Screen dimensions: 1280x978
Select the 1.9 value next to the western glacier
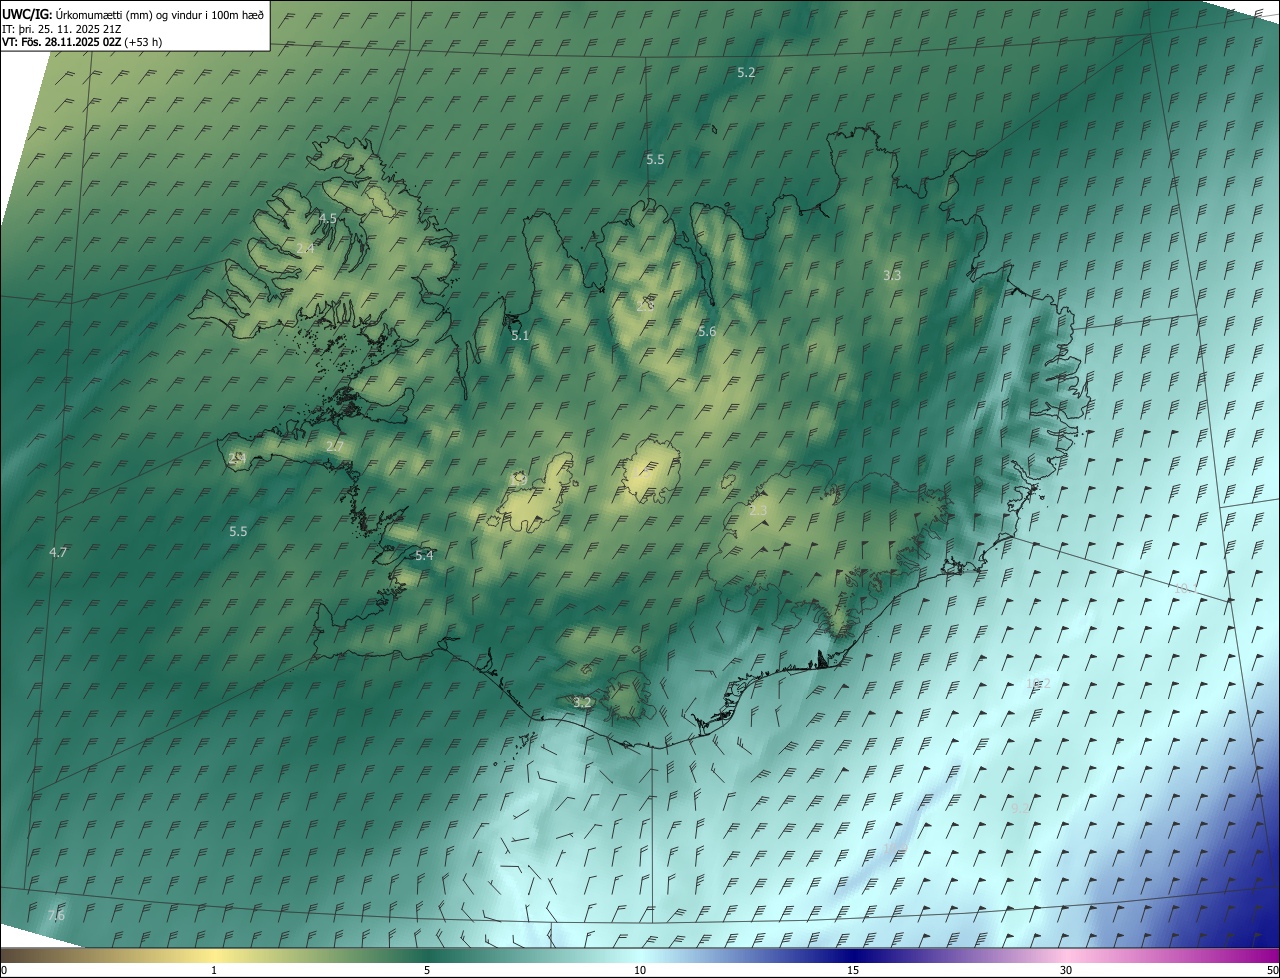click(519, 479)
